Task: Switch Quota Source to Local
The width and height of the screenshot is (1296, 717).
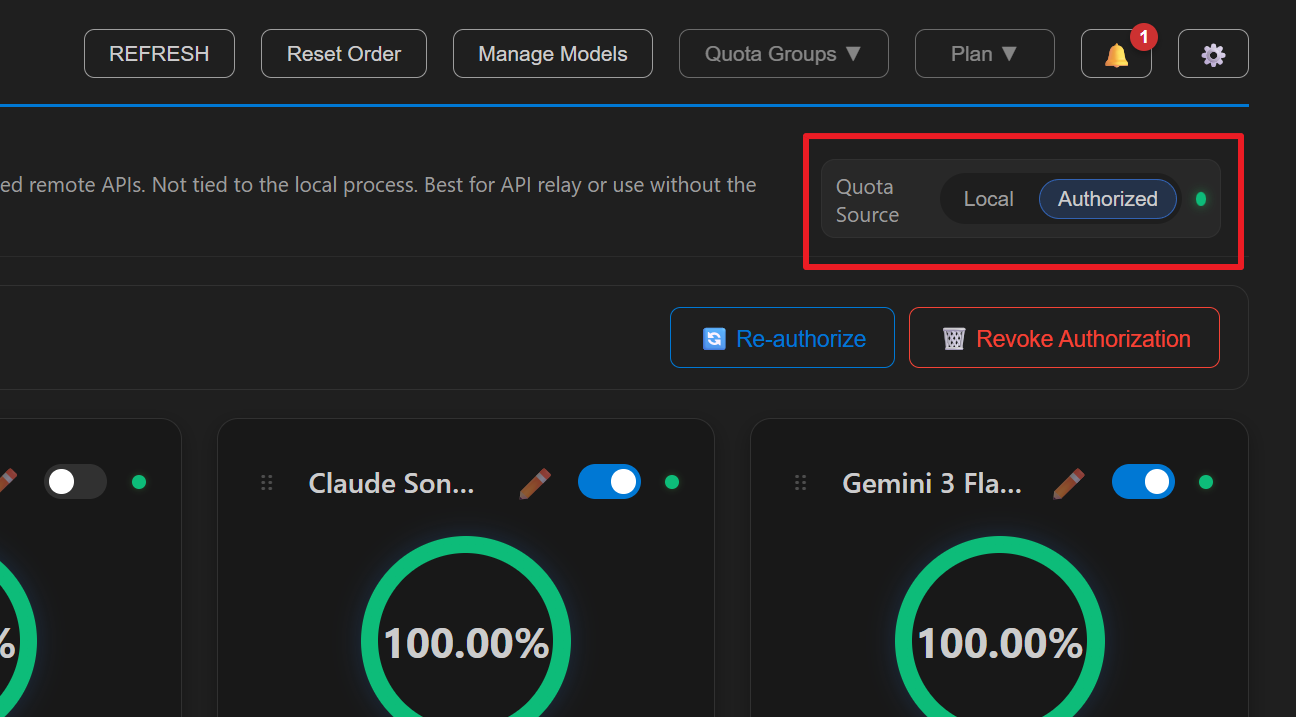Action: pyautogui.click(x=988, y=199)
